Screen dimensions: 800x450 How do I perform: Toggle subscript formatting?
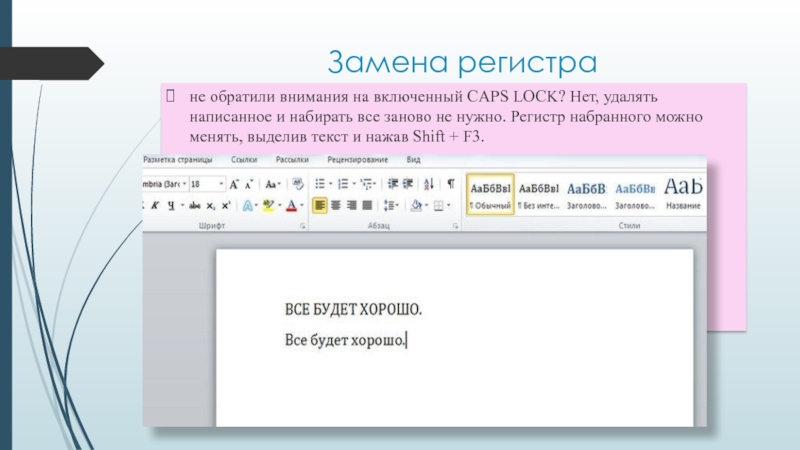211,205
